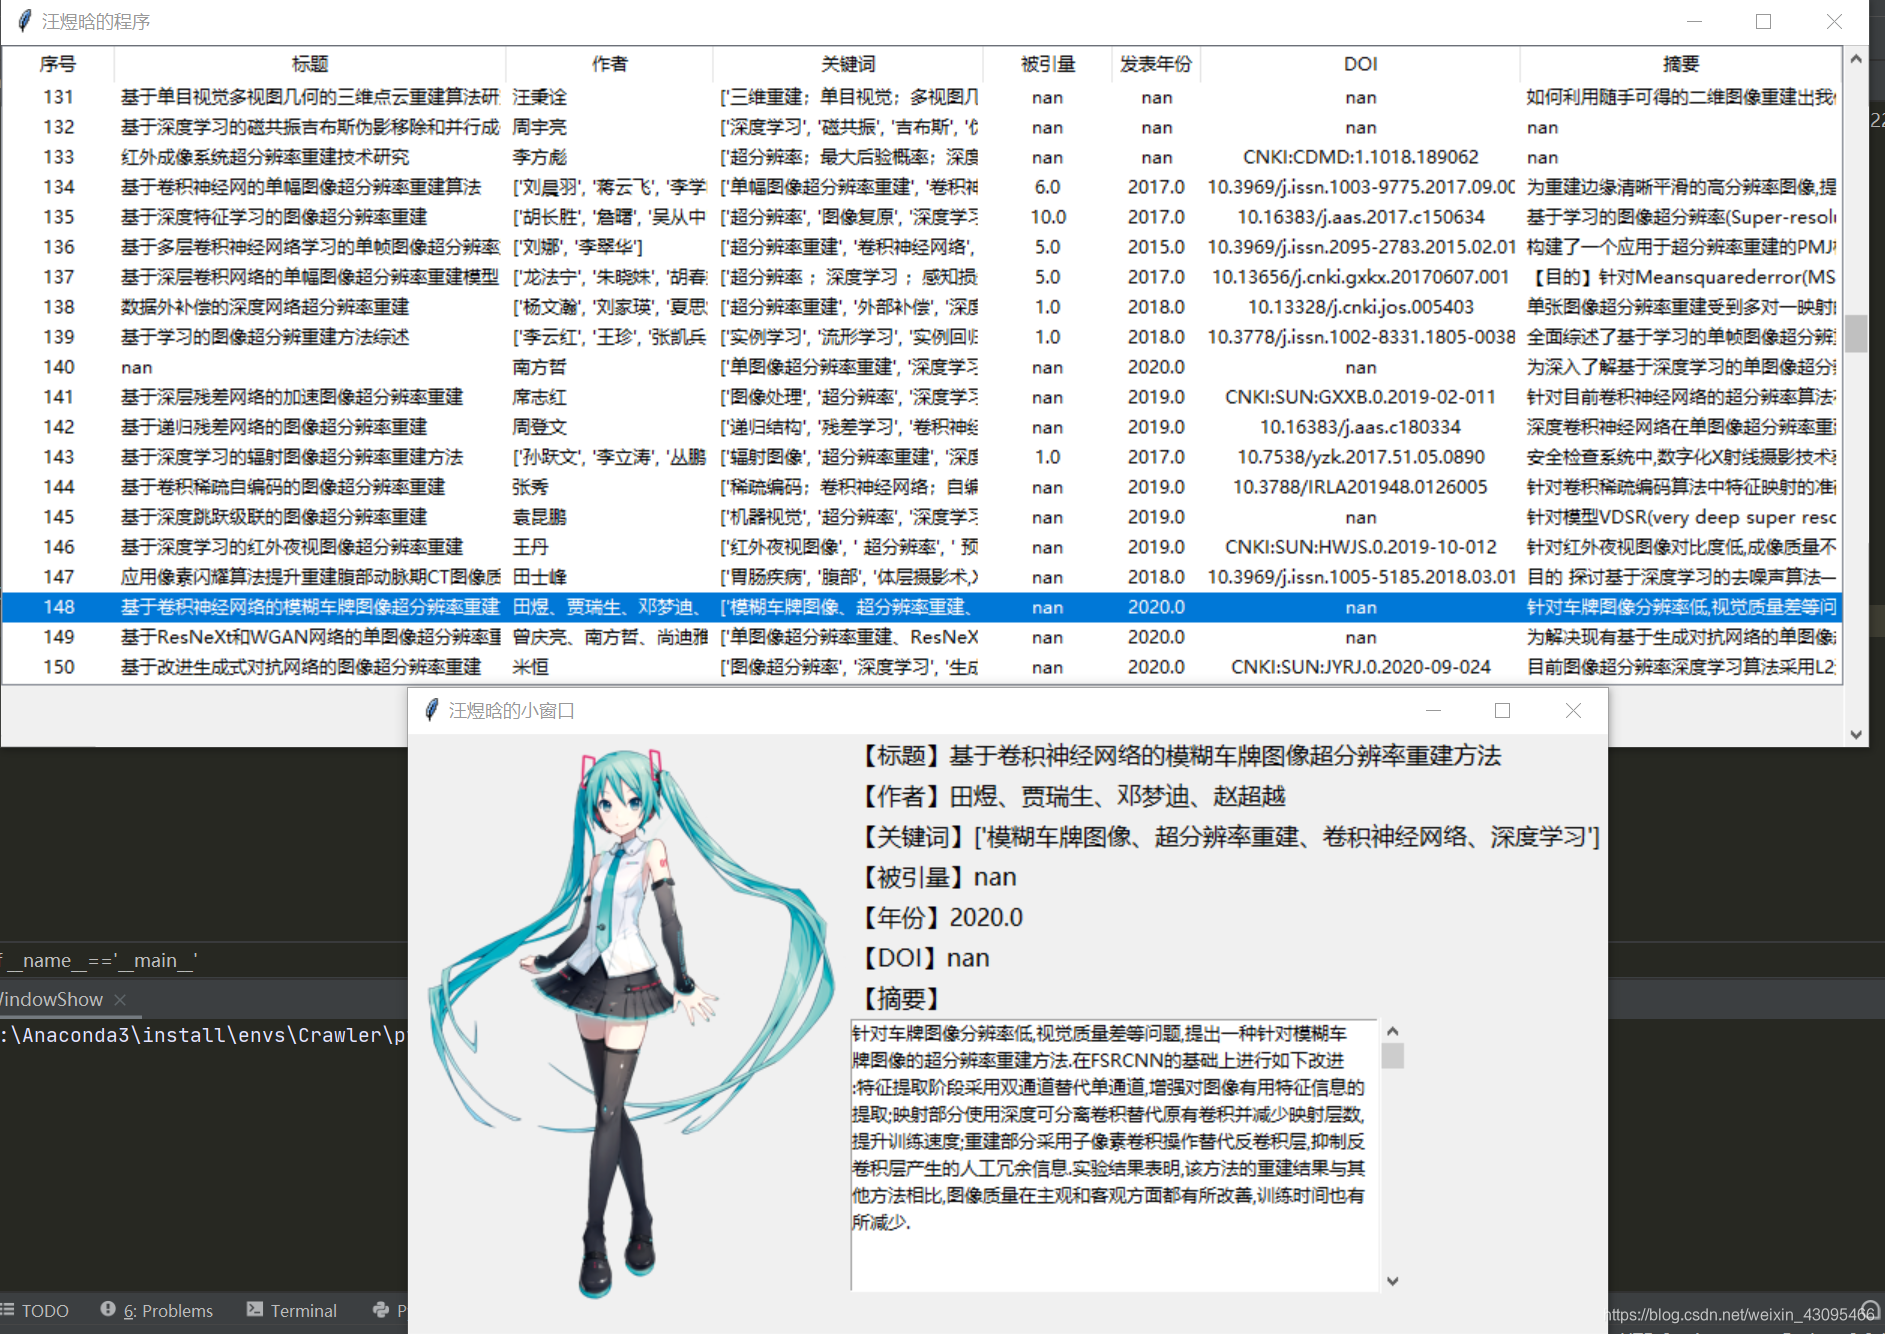Click the abstract box scroll-up arrow
Viewport: 1885px width, 1334px height.
1392,1031
